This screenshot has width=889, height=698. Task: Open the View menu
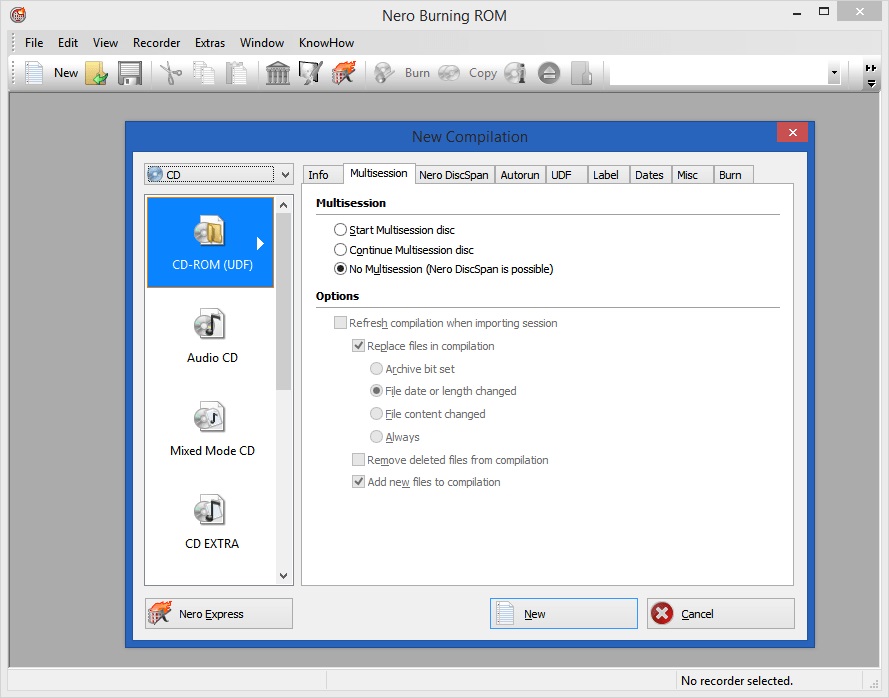point(105,43)
